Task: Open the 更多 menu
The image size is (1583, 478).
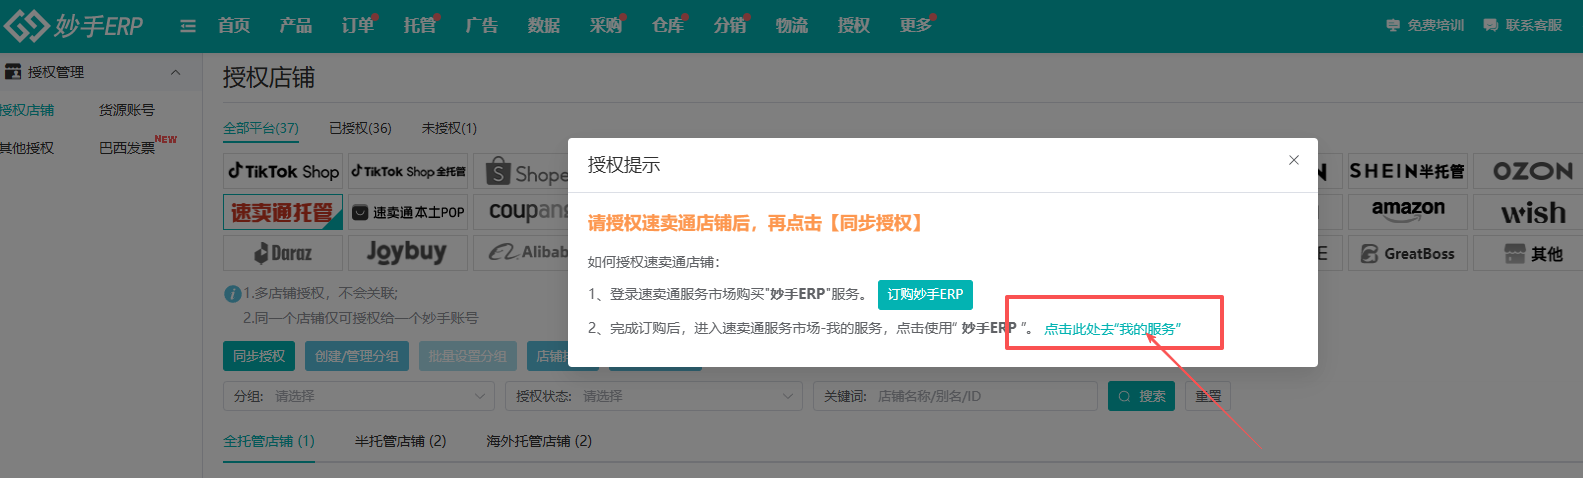Action: tap(916, 26)
